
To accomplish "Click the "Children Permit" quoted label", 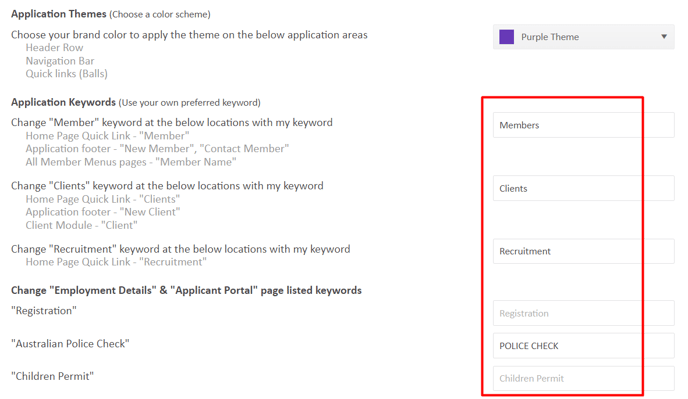I will coord(52,376).
